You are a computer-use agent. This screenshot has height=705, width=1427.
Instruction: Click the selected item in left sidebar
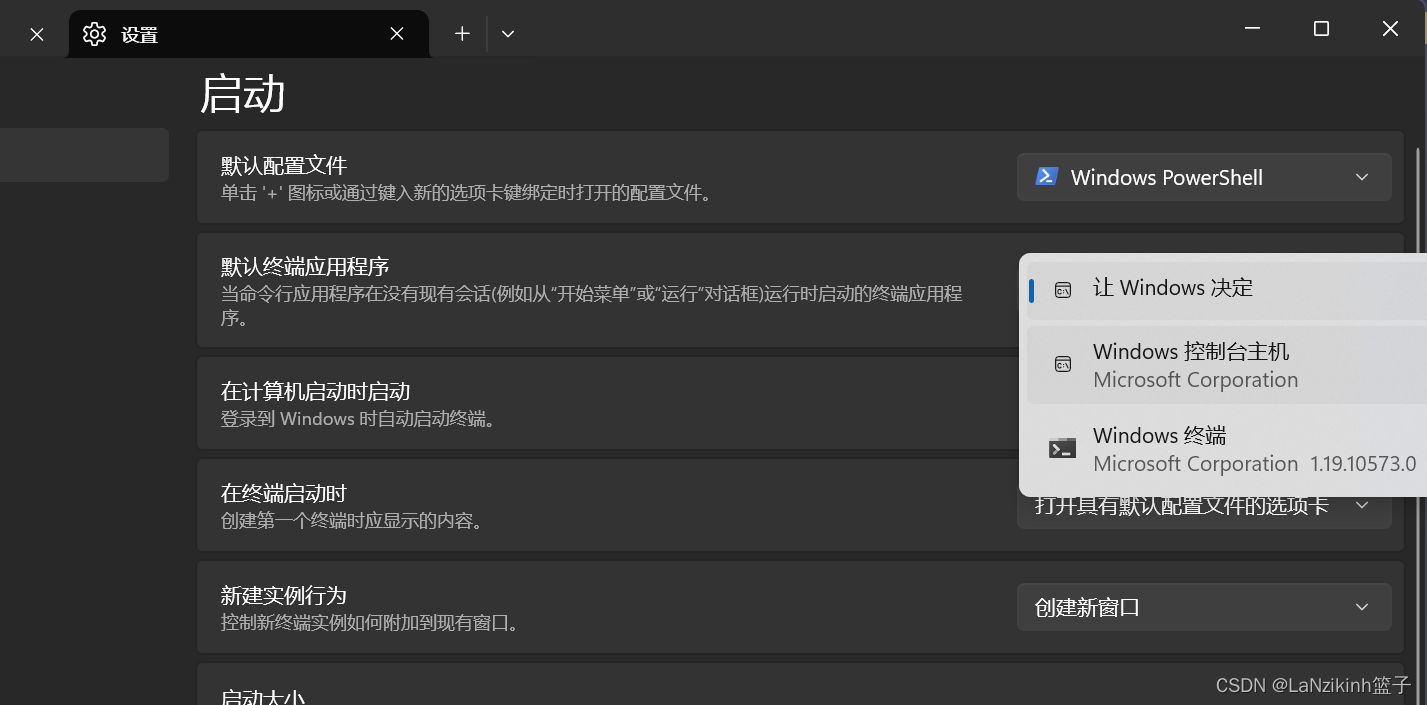coord(84,155)
